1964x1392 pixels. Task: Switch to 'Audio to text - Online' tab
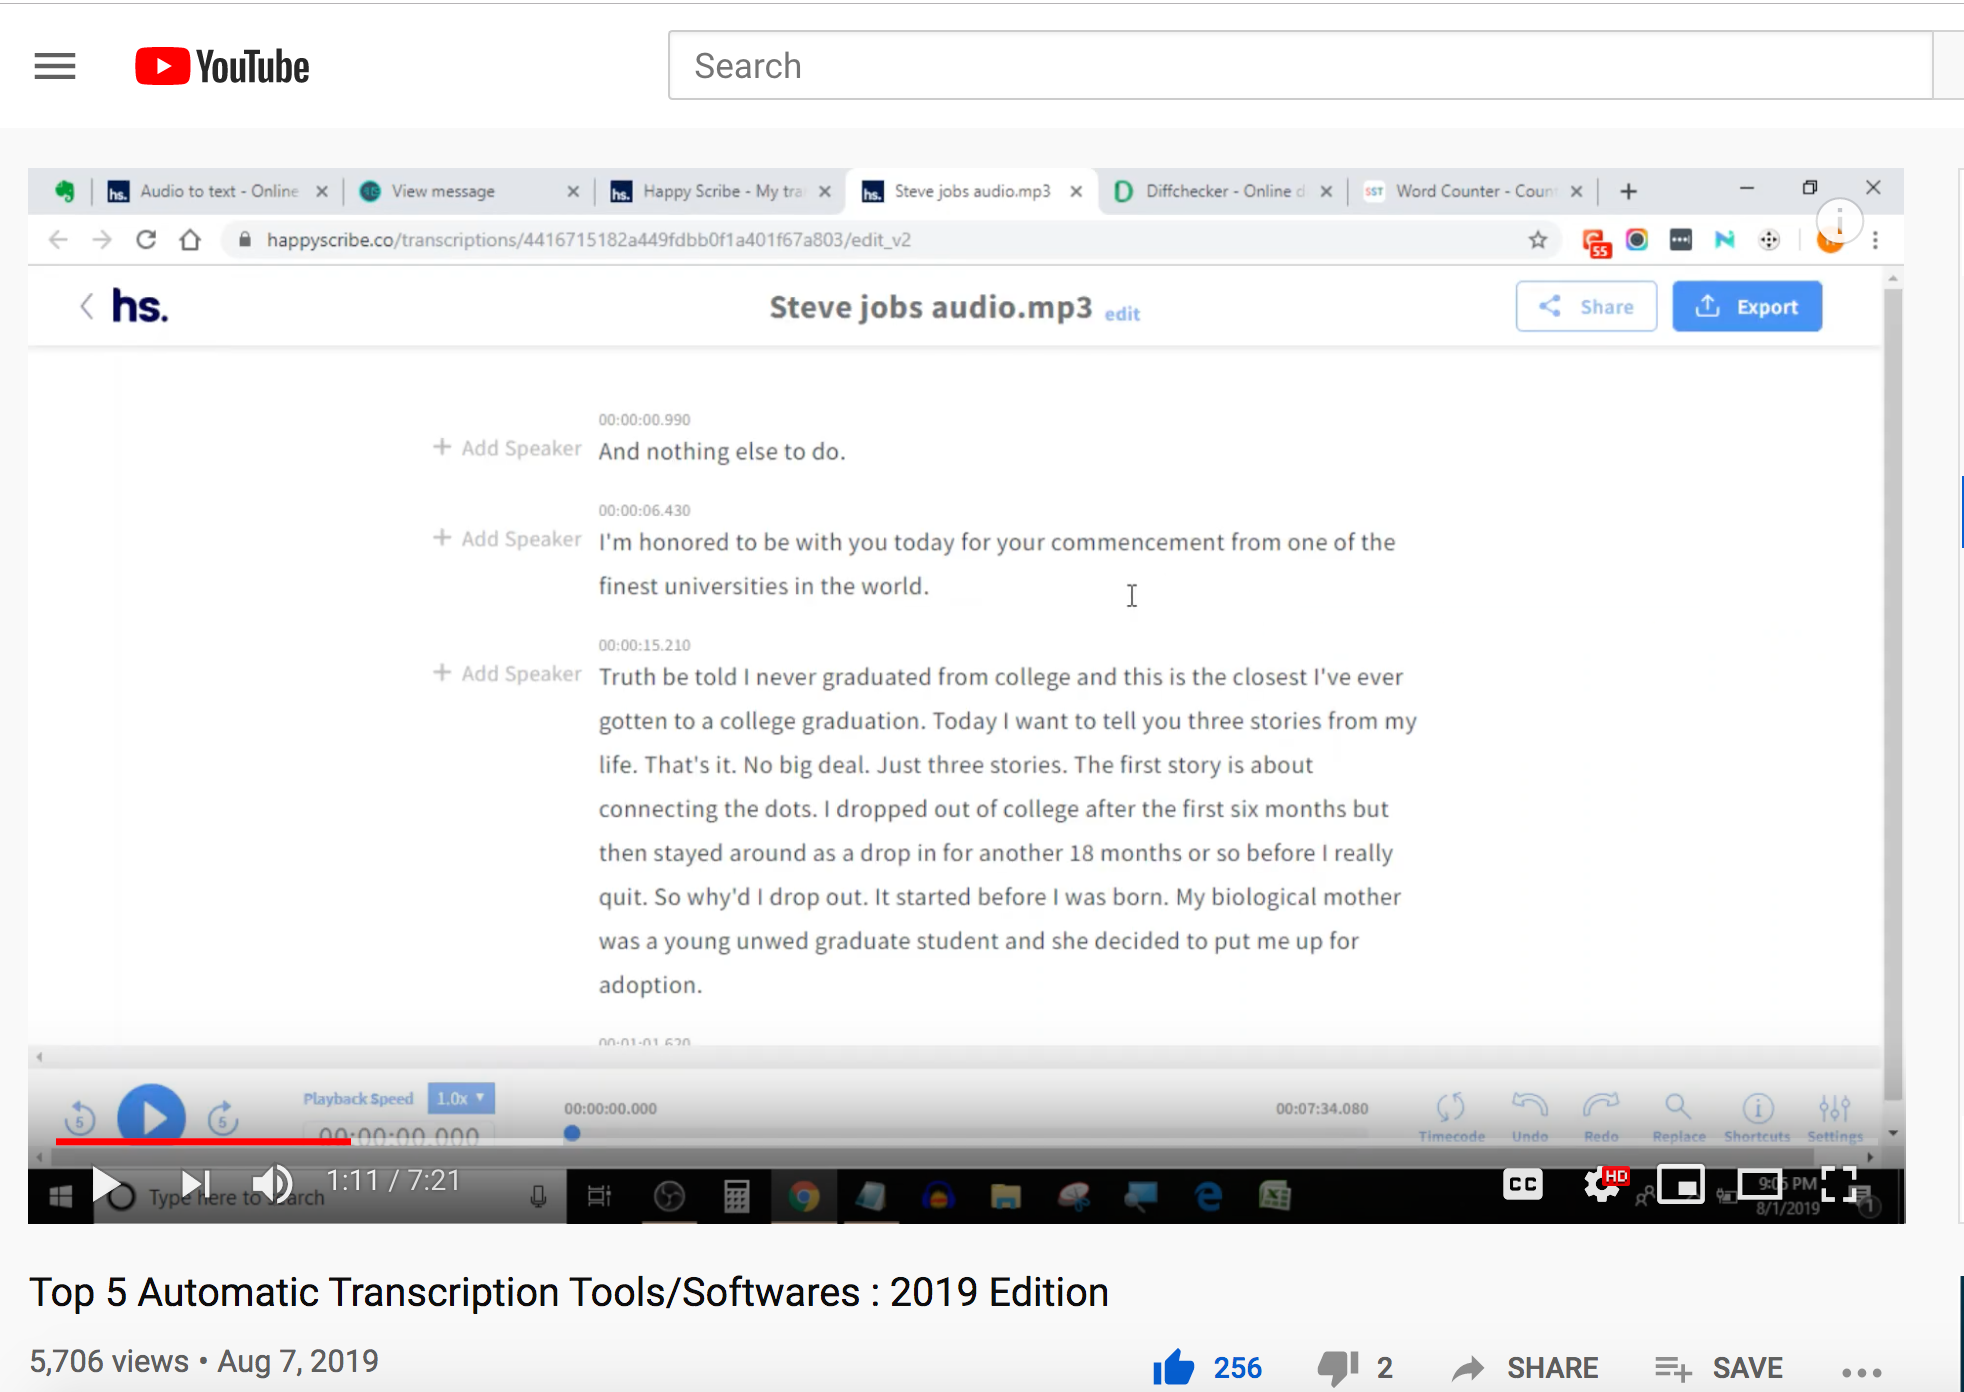[218, 191]
